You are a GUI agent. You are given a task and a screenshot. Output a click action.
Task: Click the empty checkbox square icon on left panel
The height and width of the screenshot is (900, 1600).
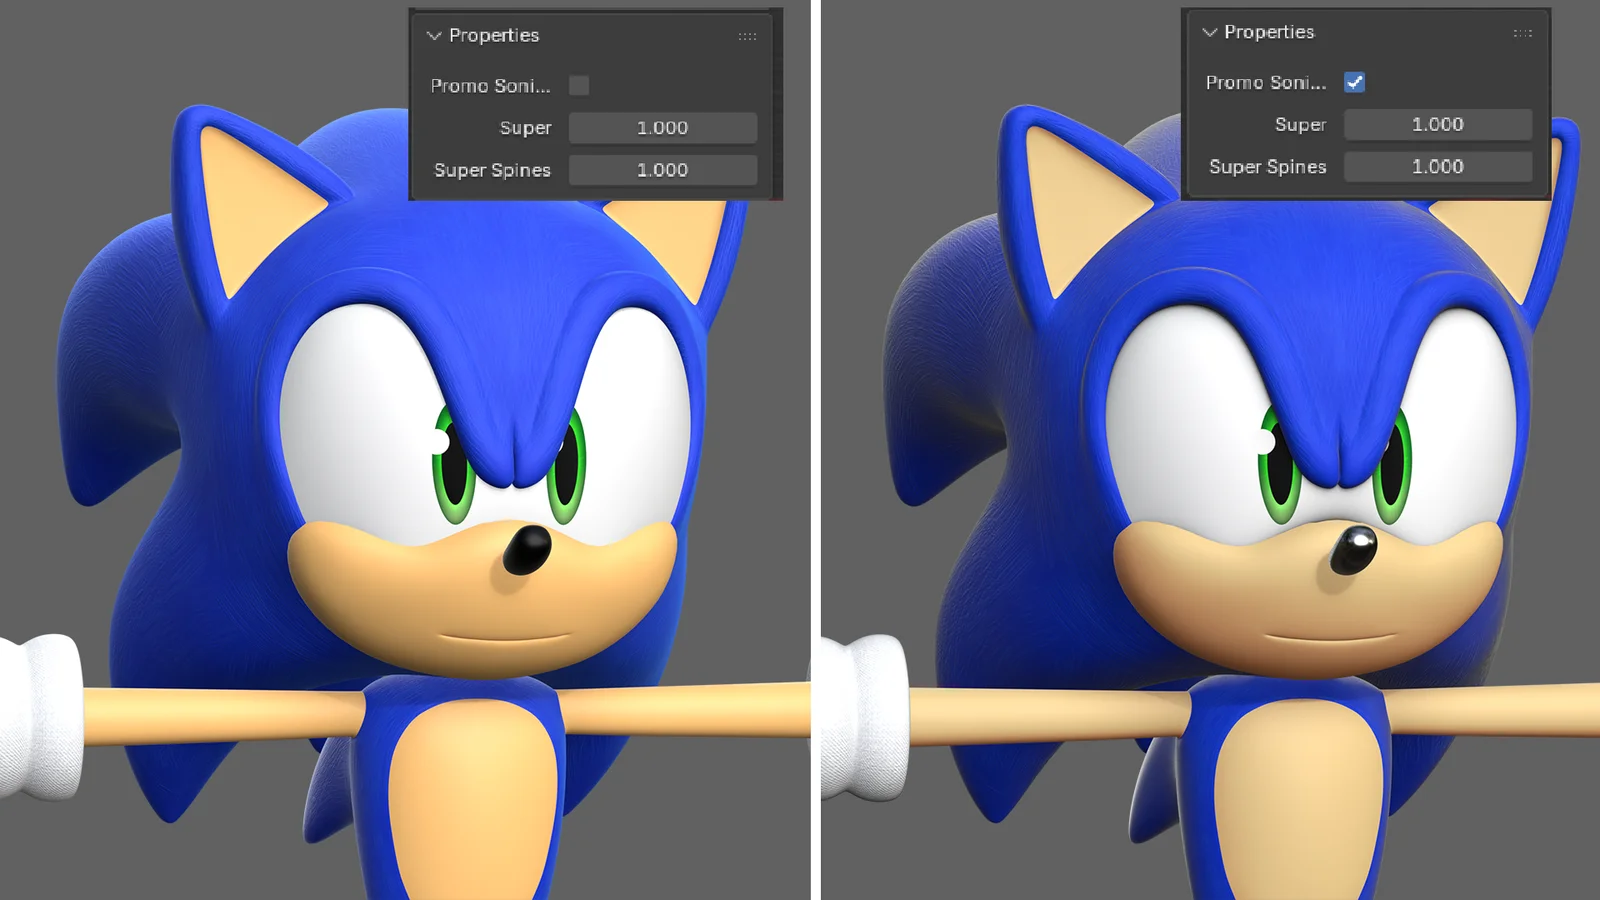(578, 85)
